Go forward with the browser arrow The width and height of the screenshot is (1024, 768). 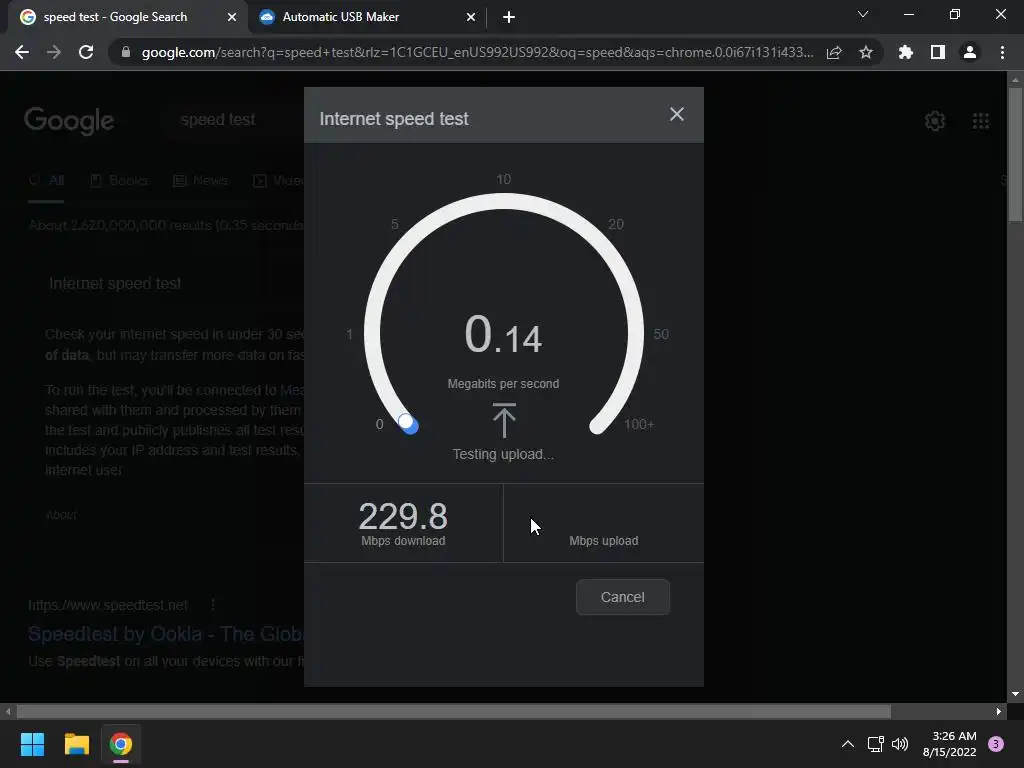click(x=54, y=52)
